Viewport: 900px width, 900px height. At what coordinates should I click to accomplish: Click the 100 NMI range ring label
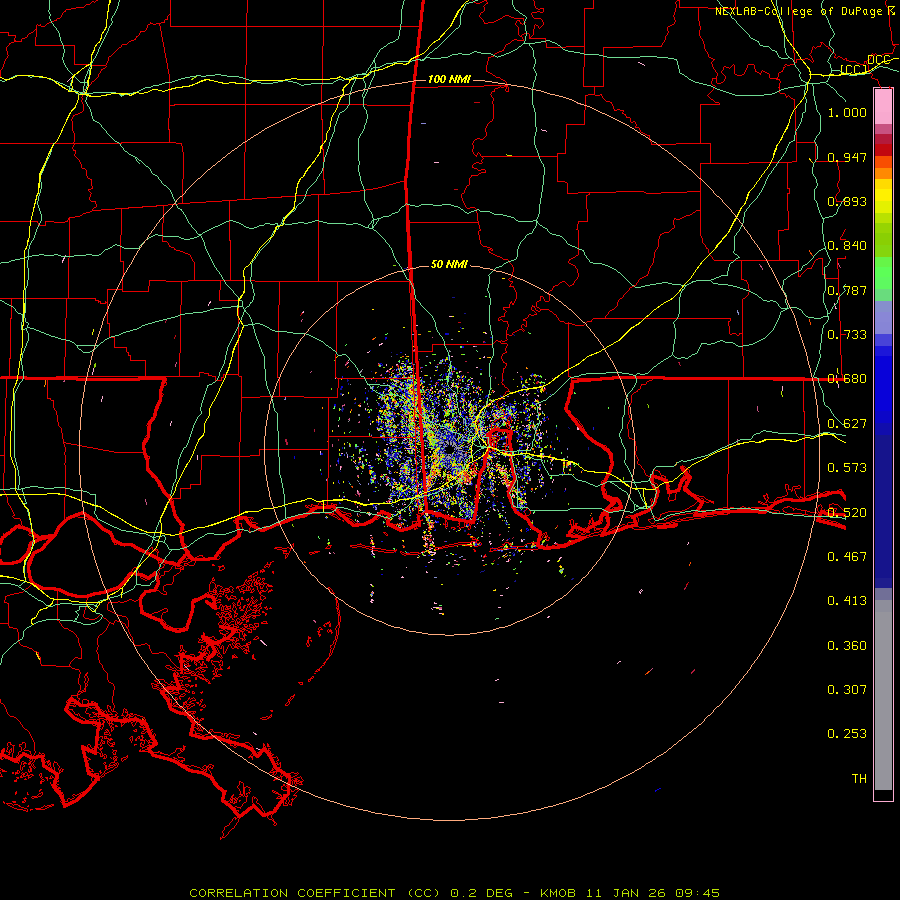pos(449,79)
